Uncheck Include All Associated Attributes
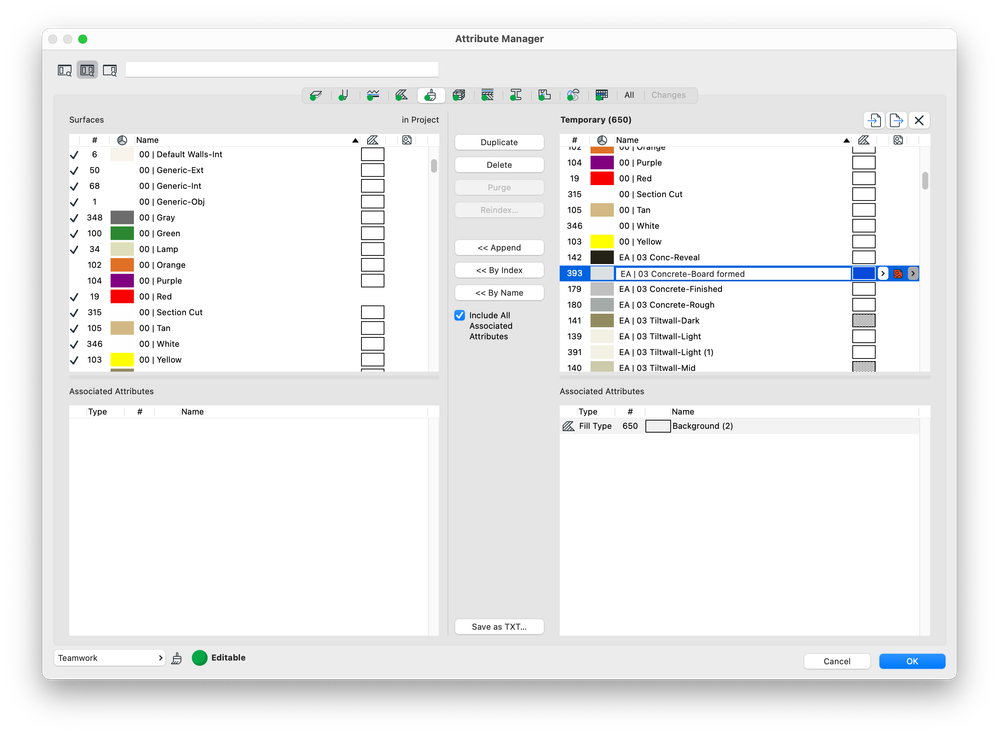The width and height of the screenshot is (999, 735). tap(459, 315)
